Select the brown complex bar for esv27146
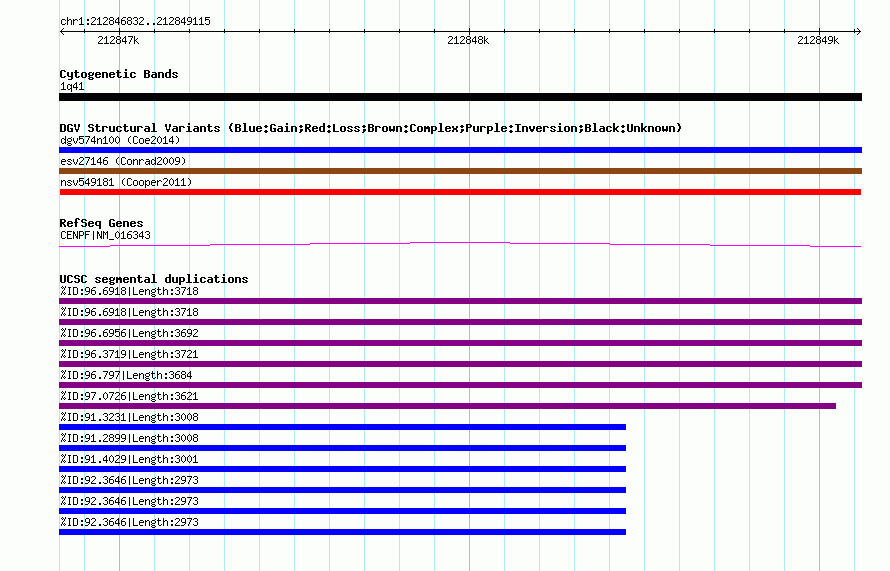Viewport: 890px width, 571px height. (460, 171)
